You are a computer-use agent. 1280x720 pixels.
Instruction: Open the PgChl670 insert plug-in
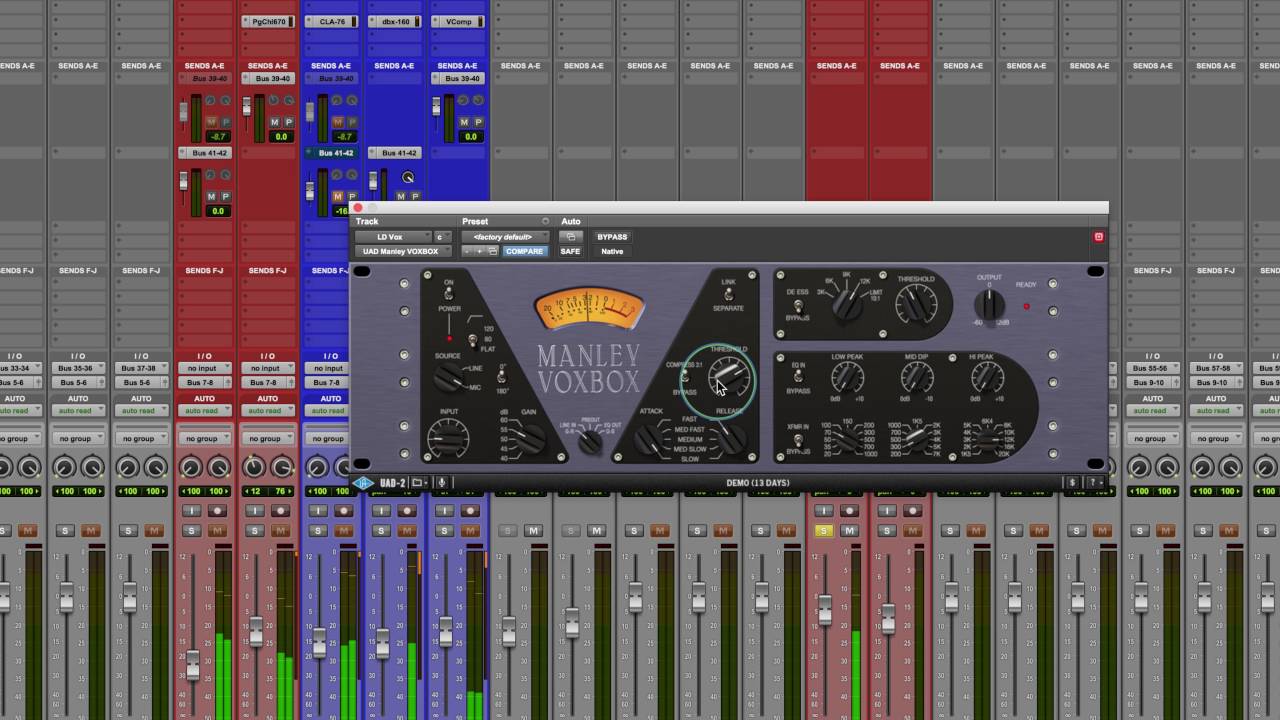[x=267, y=21]
